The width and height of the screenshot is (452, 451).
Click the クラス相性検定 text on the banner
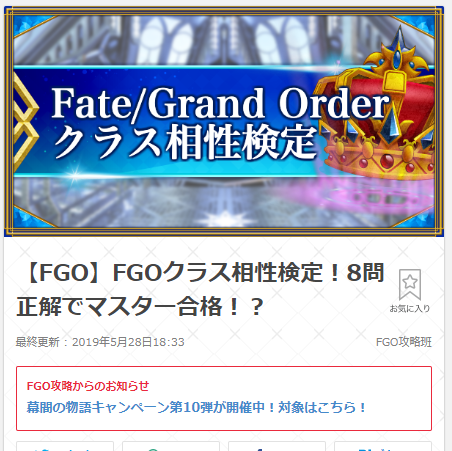coord(185,142)
